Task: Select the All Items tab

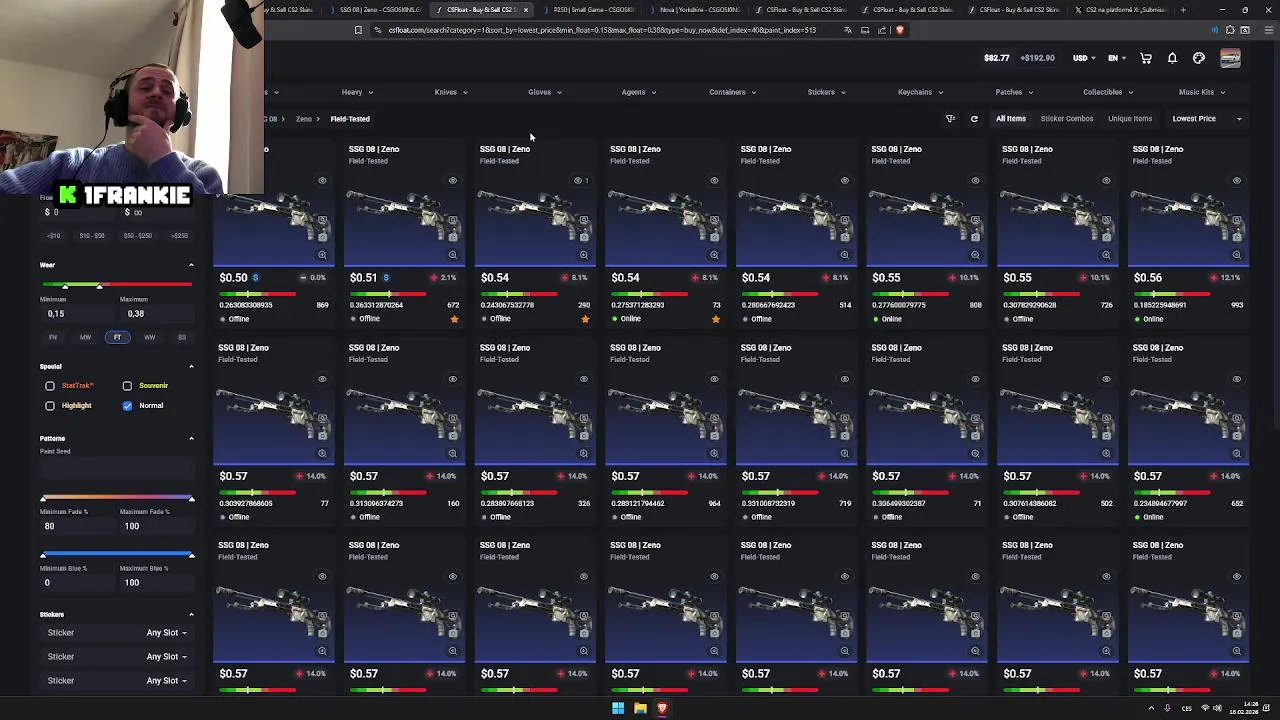Action: click(1010, 119)
